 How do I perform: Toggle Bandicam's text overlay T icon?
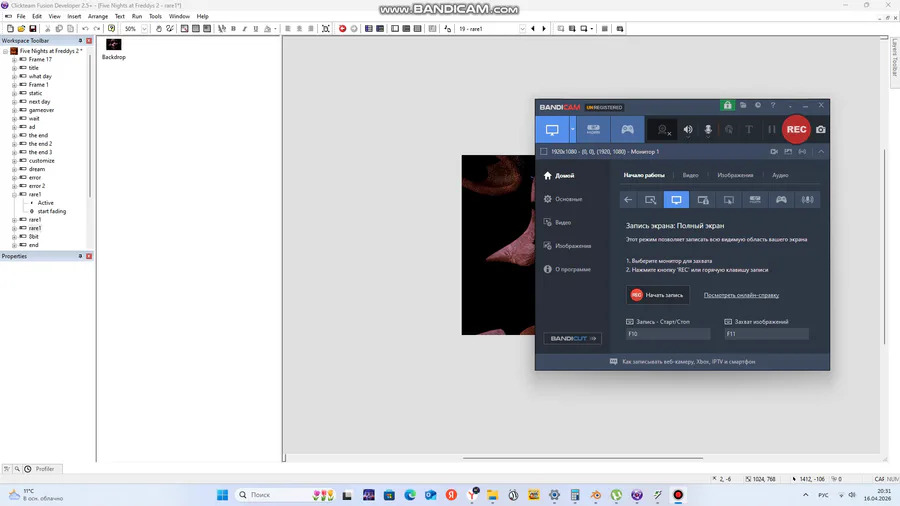[x=749, y=130]
